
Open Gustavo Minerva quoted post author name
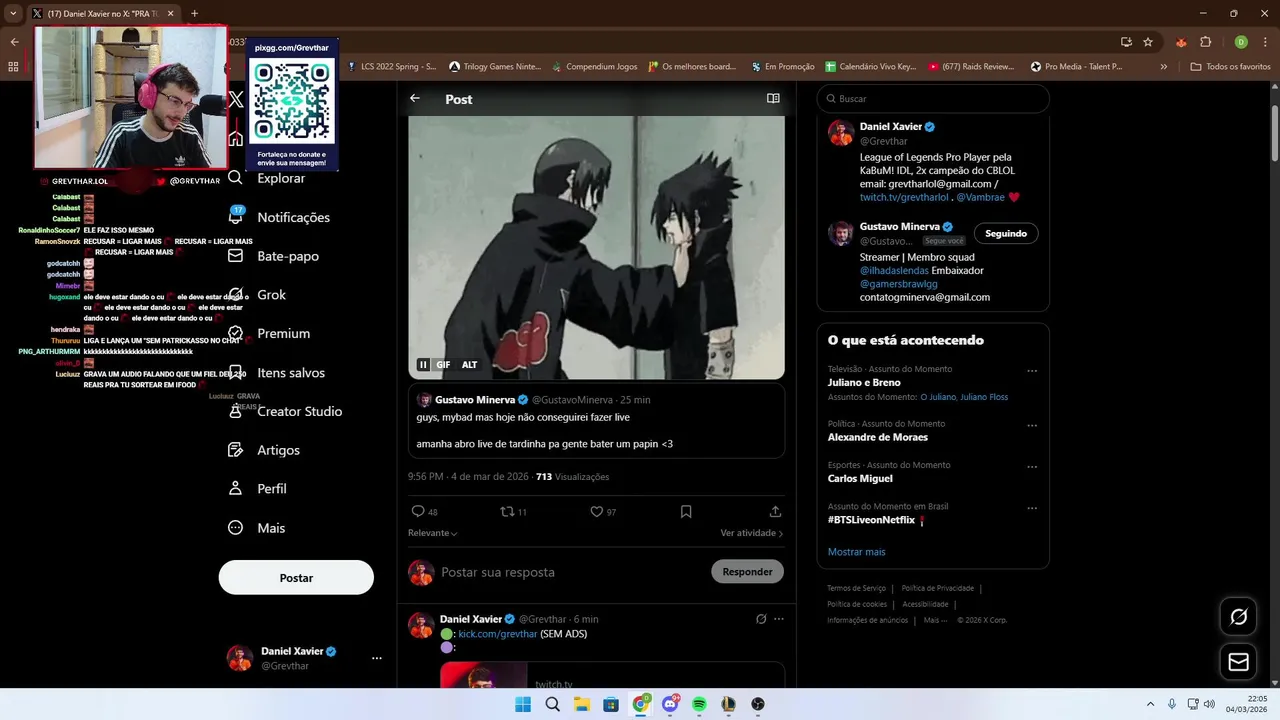click(x=475, y=400)
